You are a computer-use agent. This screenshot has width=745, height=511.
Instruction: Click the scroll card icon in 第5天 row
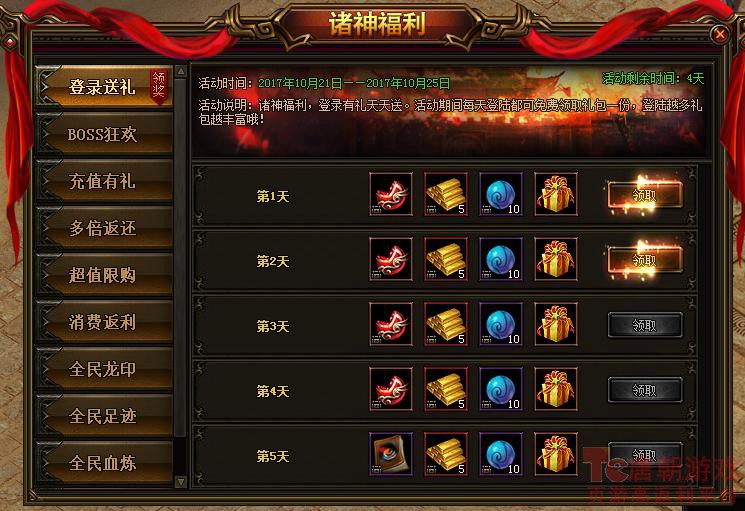pyautogui.click(x=391, y=454)
